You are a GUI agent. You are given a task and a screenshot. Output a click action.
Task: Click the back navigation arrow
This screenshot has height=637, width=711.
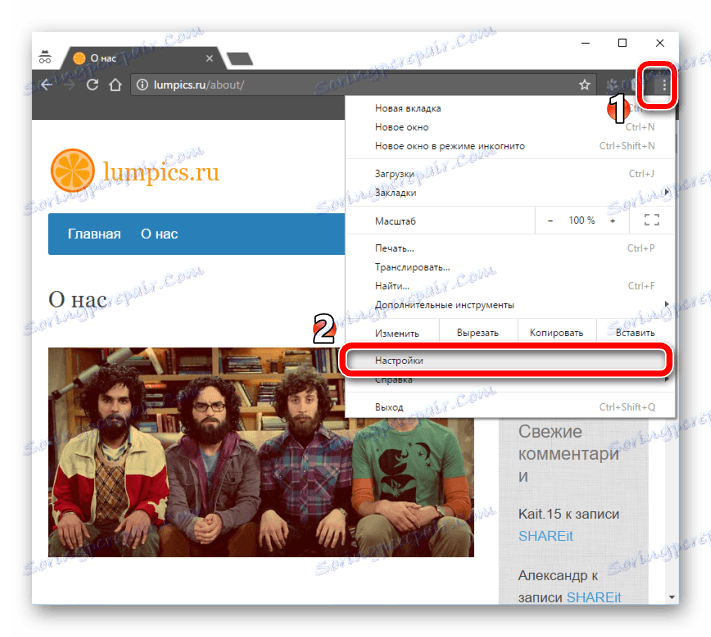click(x=47, y=85)
